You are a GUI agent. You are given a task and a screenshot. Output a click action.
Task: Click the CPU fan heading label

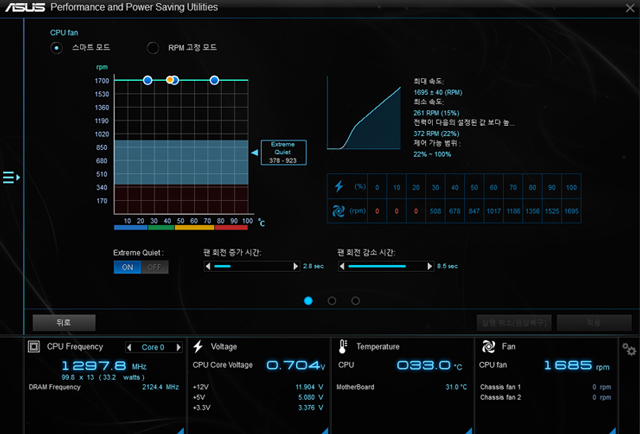pyautogui.click(x=64, y=33)
